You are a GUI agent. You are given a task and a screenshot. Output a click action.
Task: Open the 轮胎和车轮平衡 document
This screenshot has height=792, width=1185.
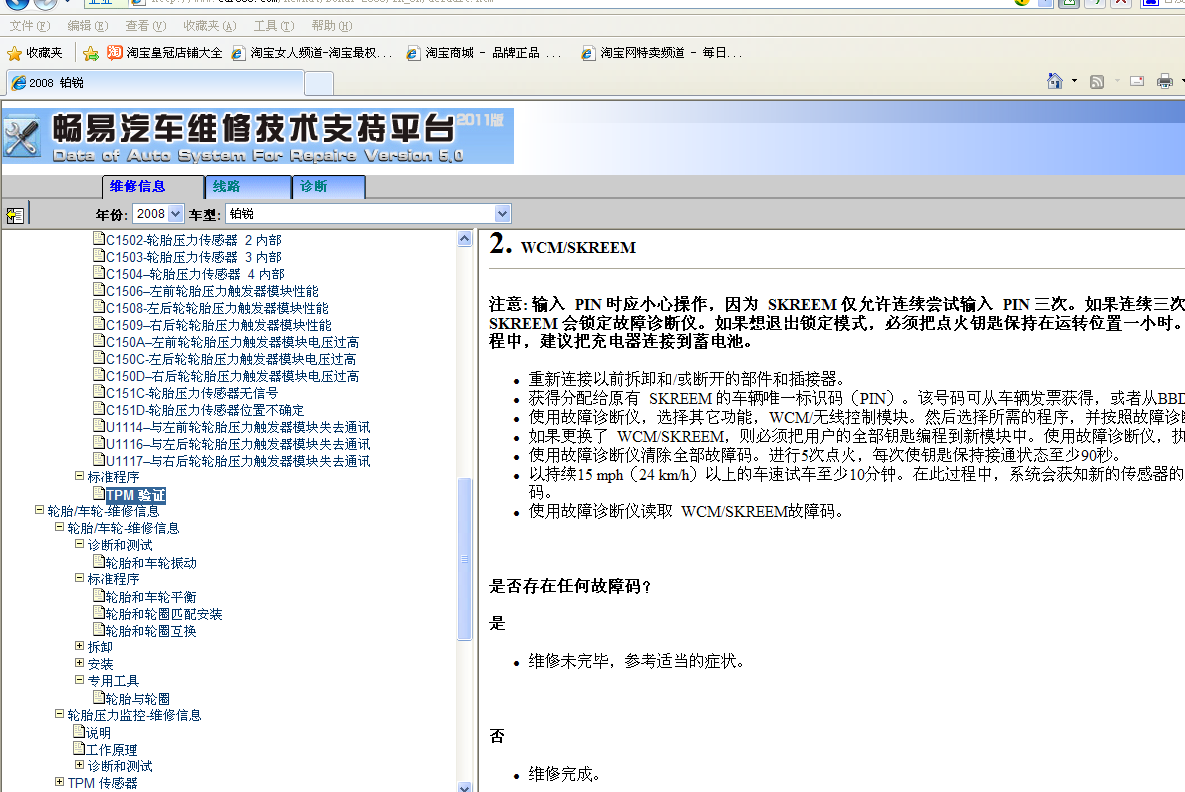144,597
